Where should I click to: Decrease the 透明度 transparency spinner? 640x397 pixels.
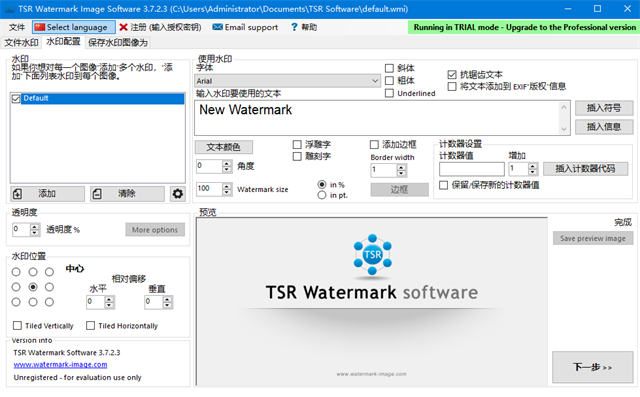35,233
